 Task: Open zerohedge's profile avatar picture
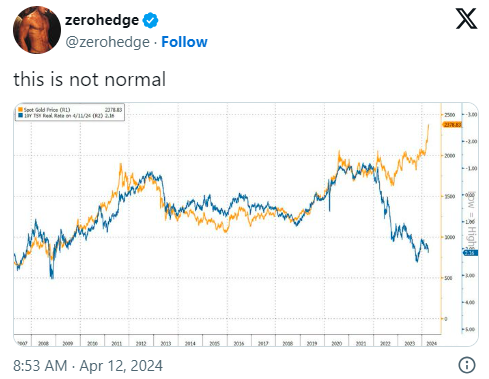(37, 30)
